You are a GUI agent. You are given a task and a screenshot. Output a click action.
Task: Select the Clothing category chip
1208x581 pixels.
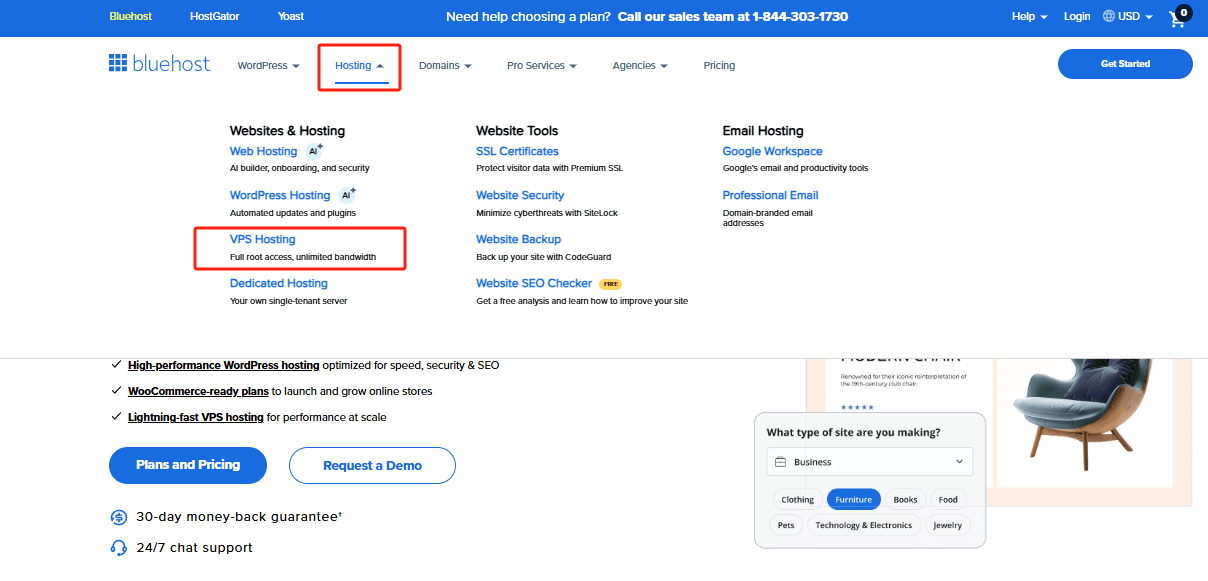click(797, 499)
